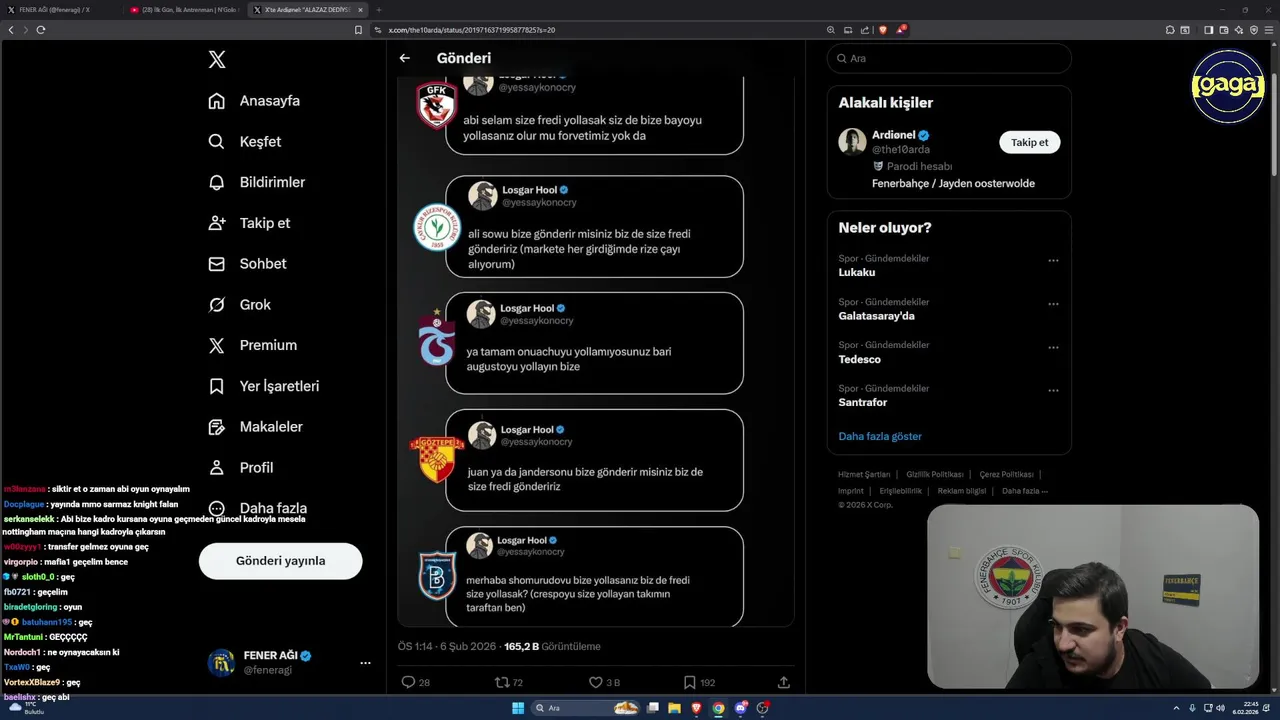Screen dimensions: 1280x720
Task: Click Galatasaray'da trending topic
Action: click(x=876, y=316)
